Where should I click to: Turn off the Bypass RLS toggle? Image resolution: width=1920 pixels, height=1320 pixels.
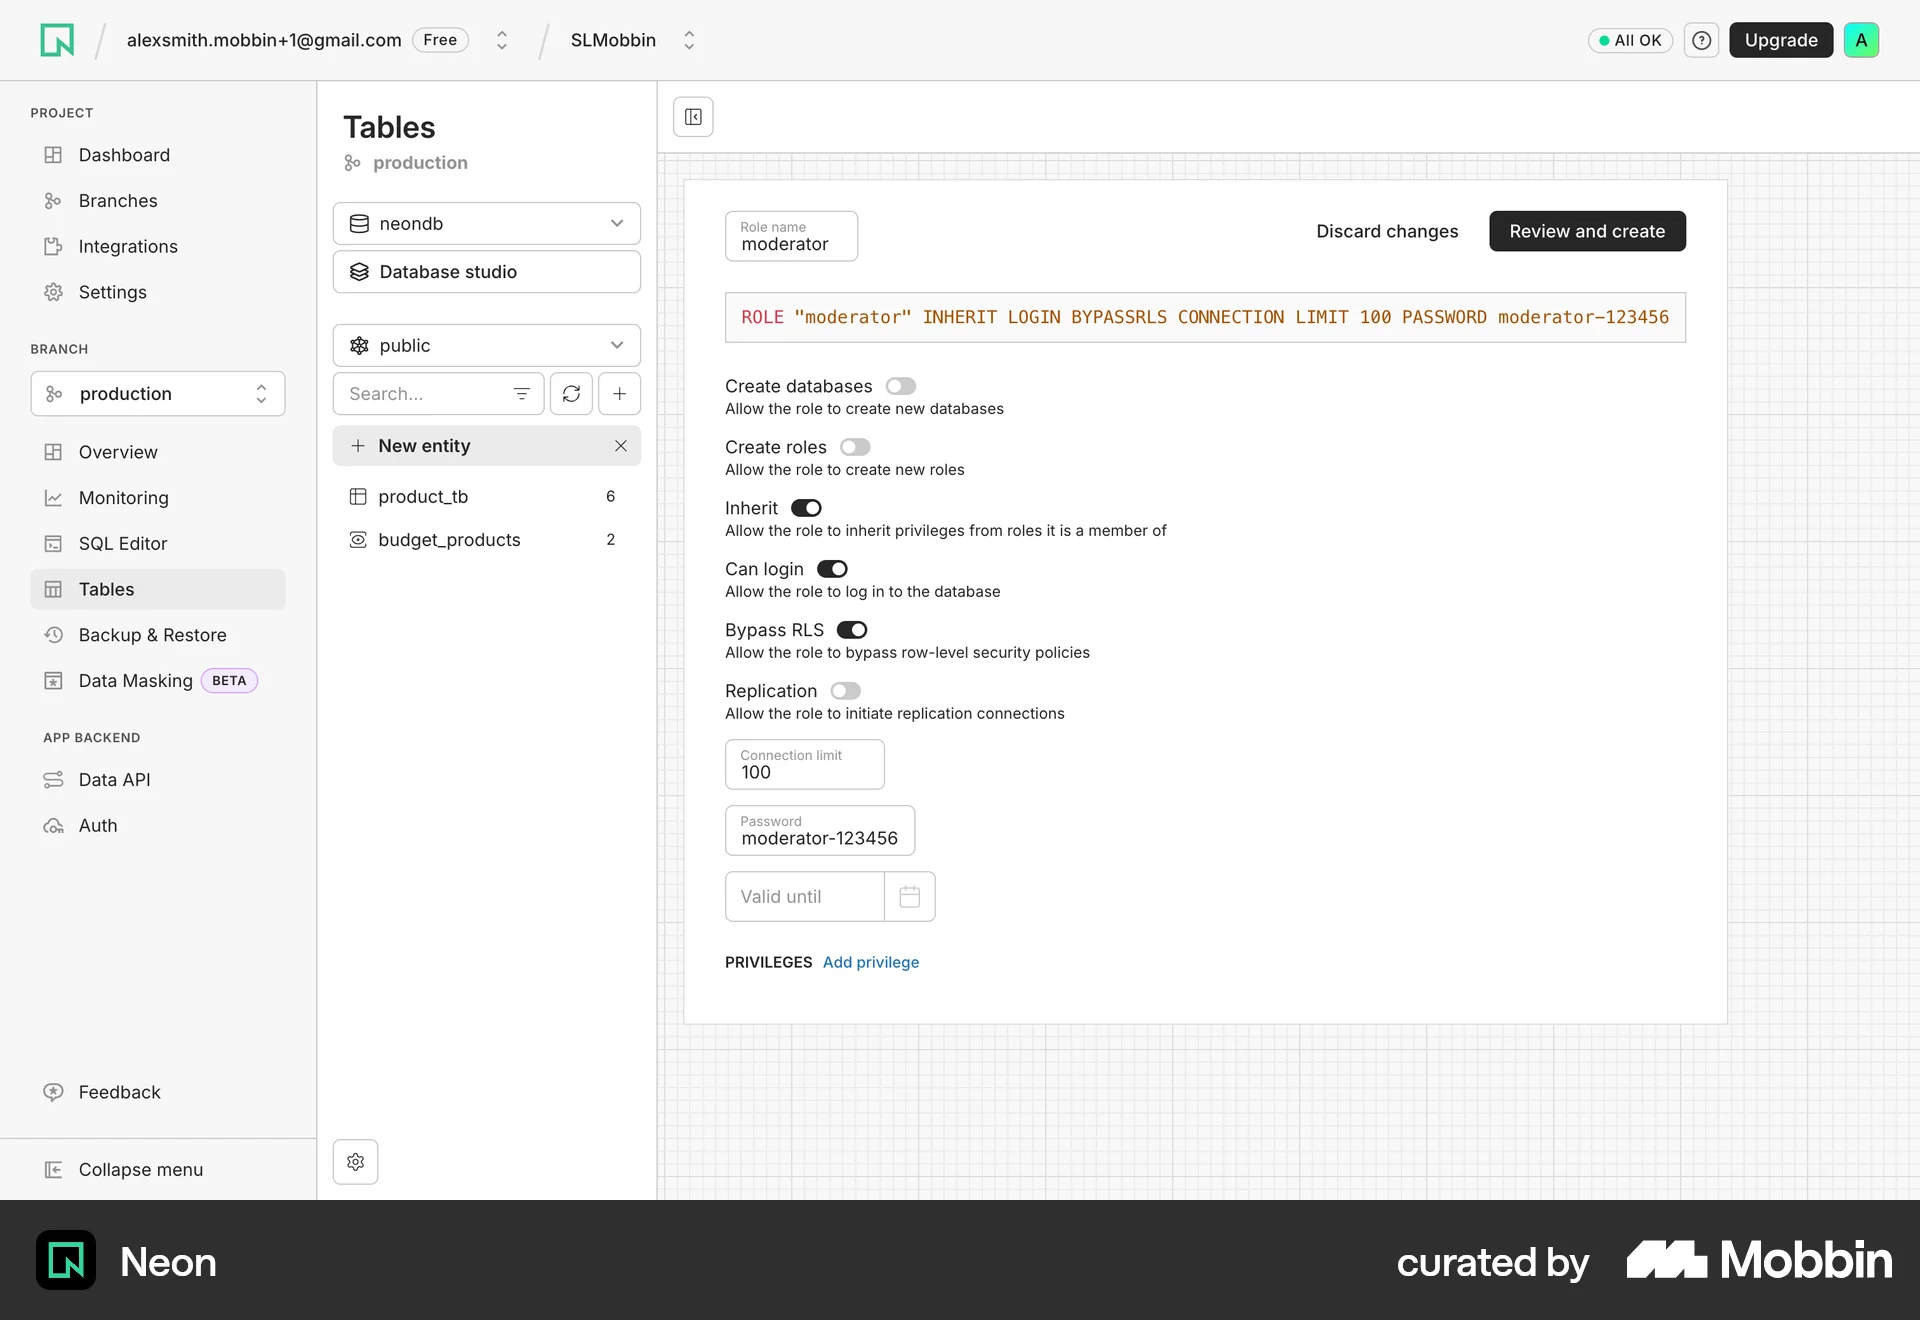coord(852,630)
